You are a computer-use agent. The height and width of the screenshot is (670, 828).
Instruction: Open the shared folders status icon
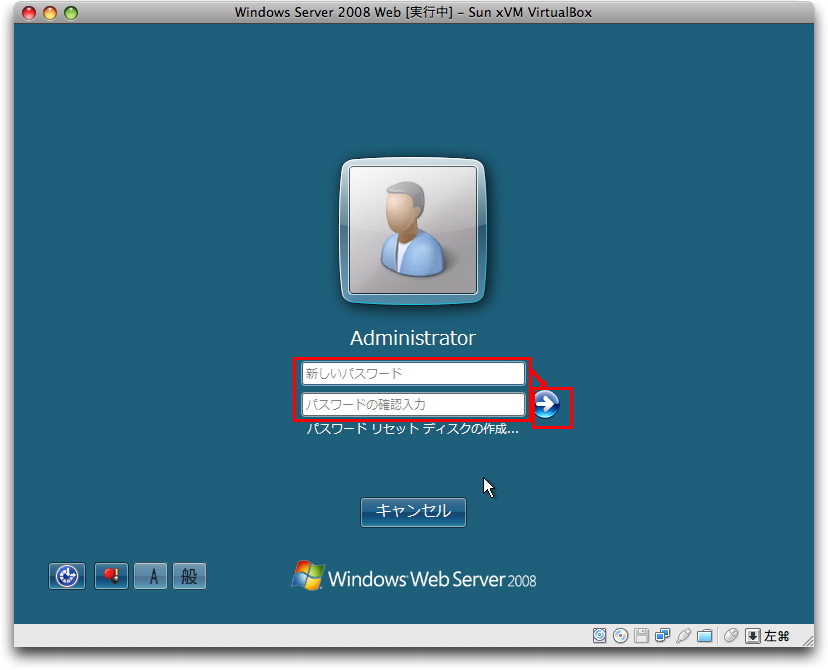(x=704, y=635)
